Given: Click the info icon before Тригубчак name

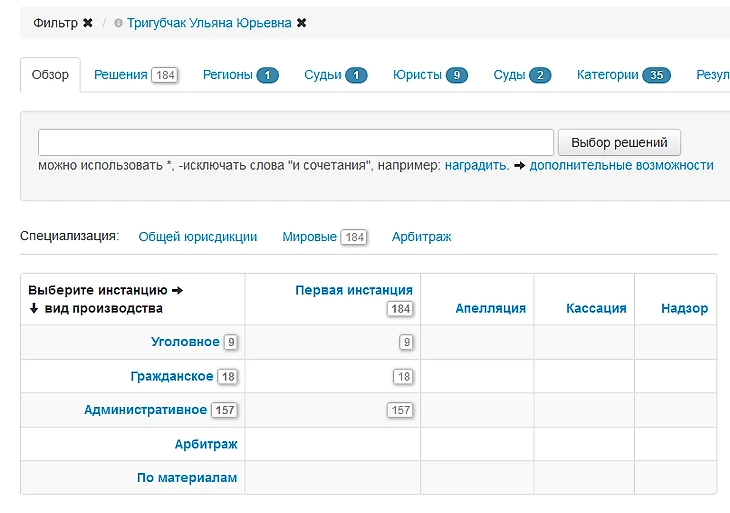Looking at the screenshot, I should pos(118,22).
